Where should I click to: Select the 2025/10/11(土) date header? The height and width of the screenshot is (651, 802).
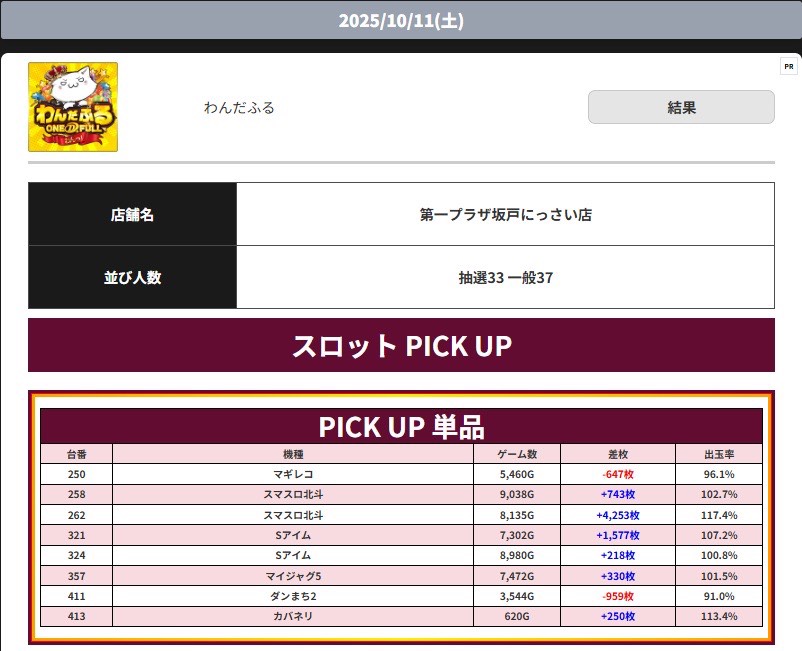click(401, 20)
